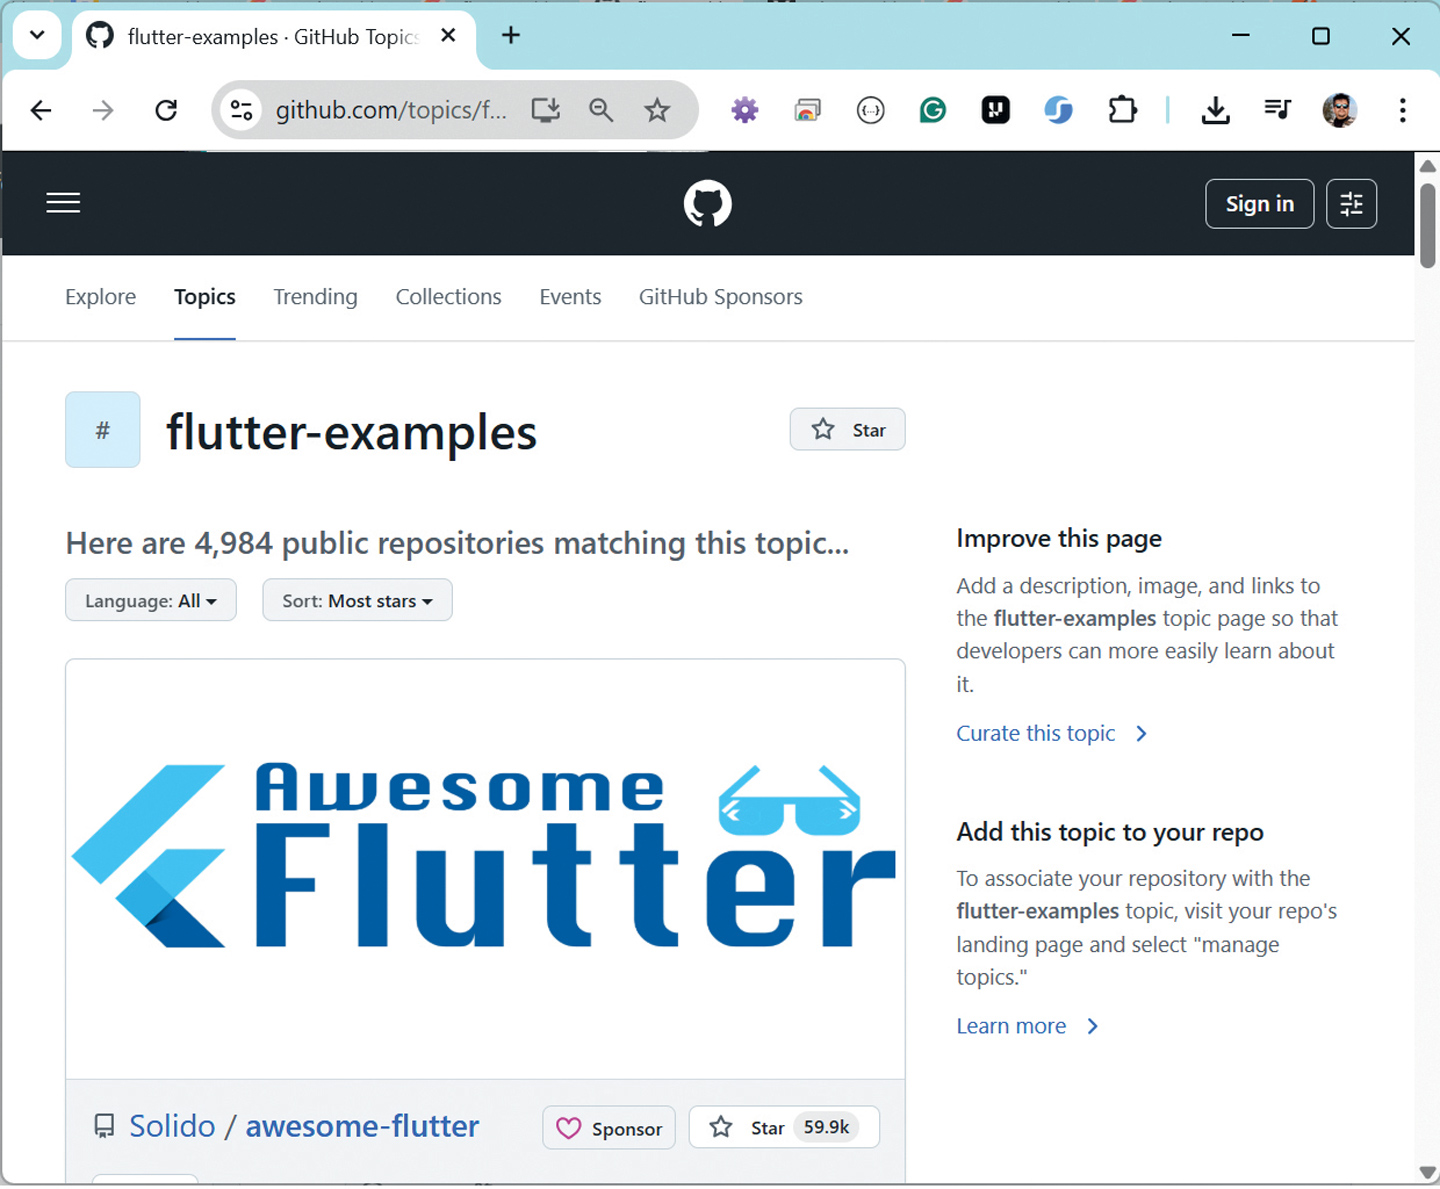
Task: Switch to the Trending tab
Action: pyautogui.click(x=315, y=297)
